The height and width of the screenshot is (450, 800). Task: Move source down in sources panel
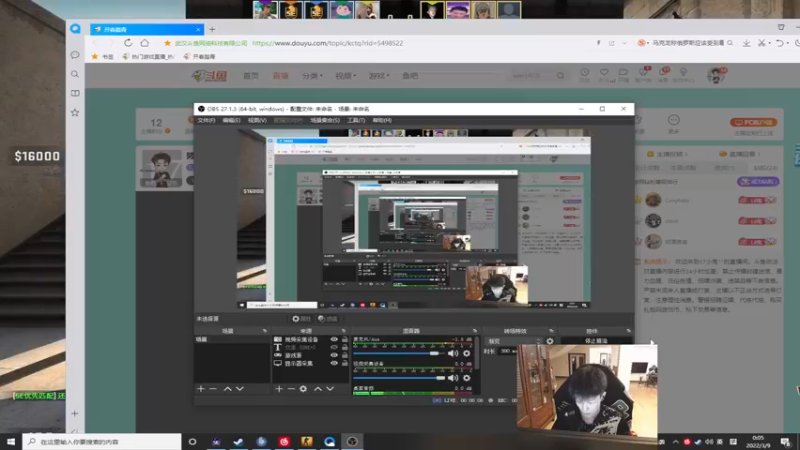(330, 389)
